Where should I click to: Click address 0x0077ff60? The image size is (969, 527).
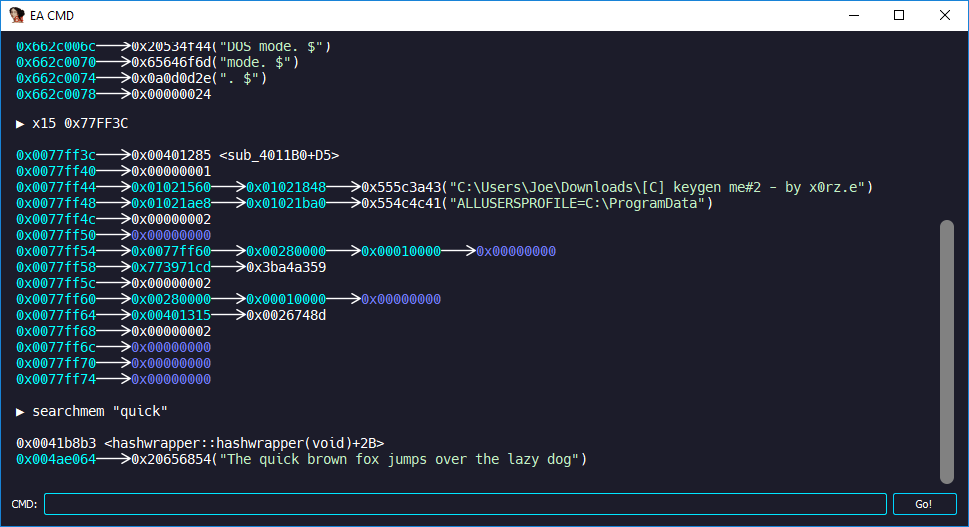point(56,300)
